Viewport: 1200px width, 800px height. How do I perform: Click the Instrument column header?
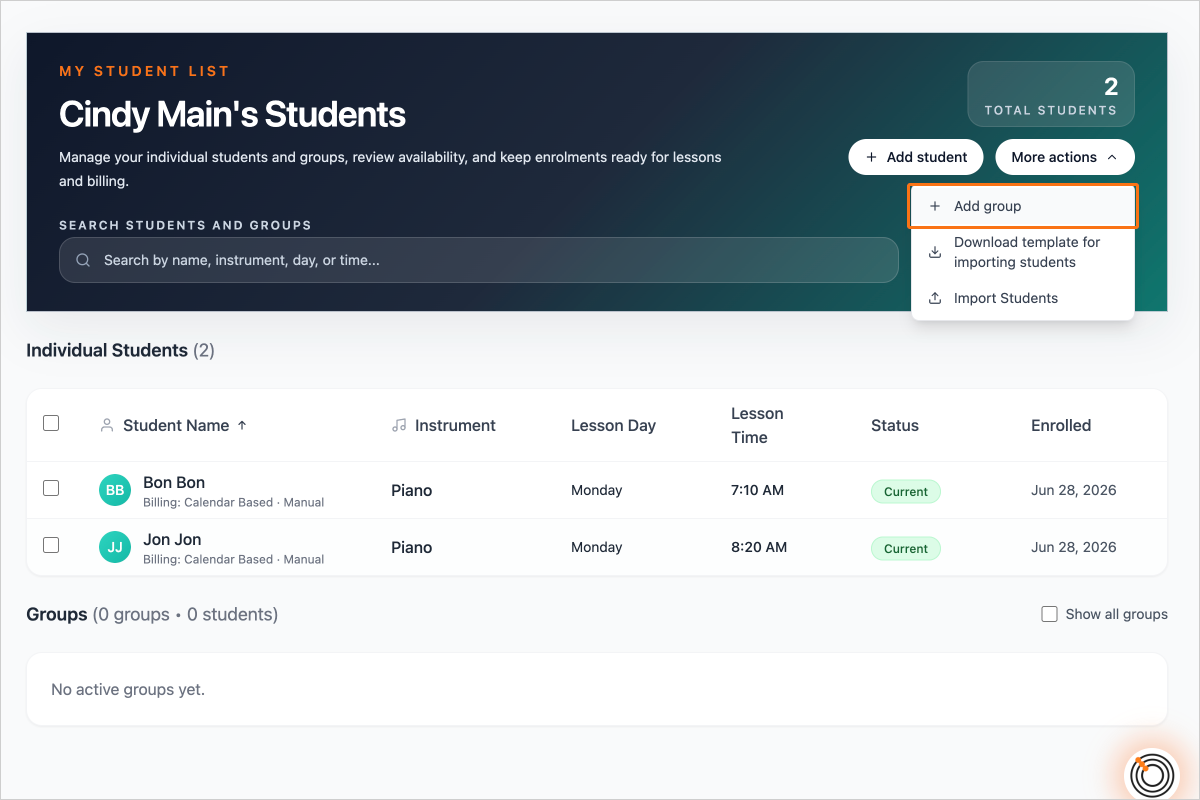point(455,425)
